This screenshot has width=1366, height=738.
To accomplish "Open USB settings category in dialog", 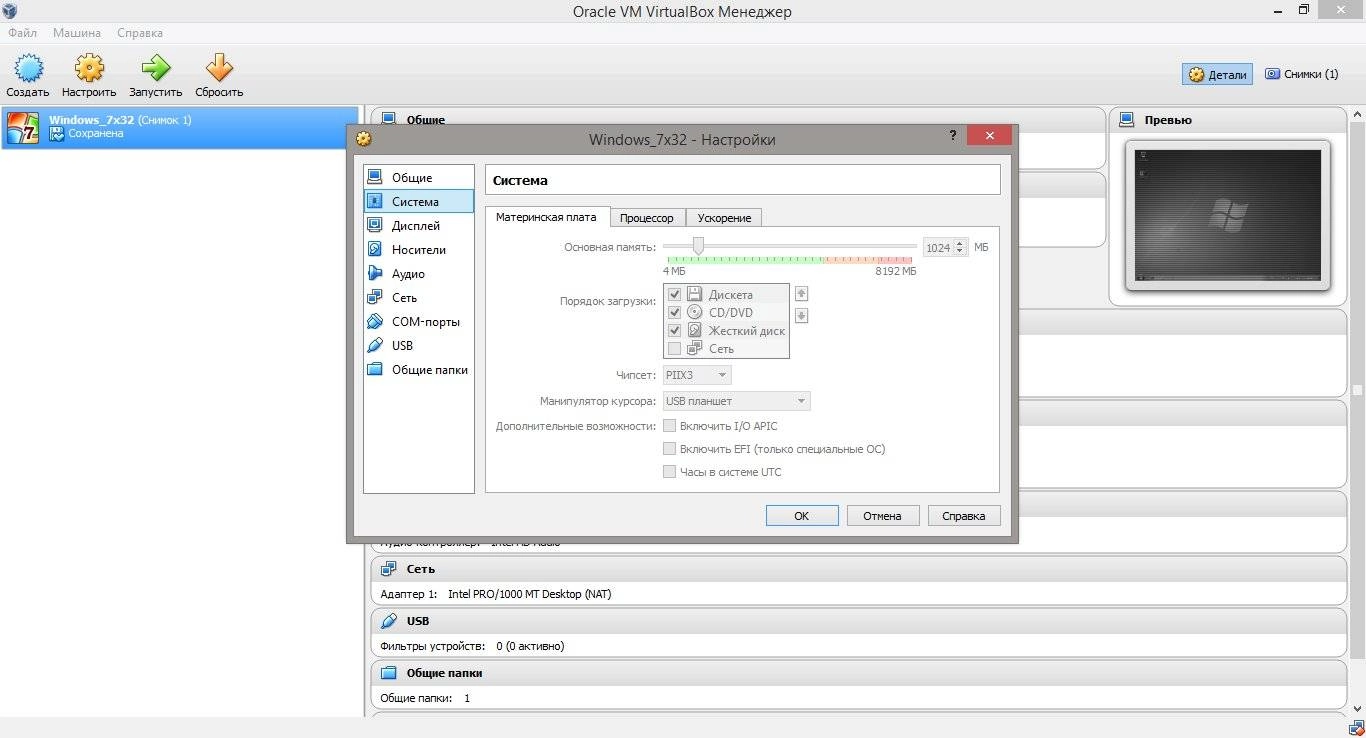I will (x=419, y=345).
